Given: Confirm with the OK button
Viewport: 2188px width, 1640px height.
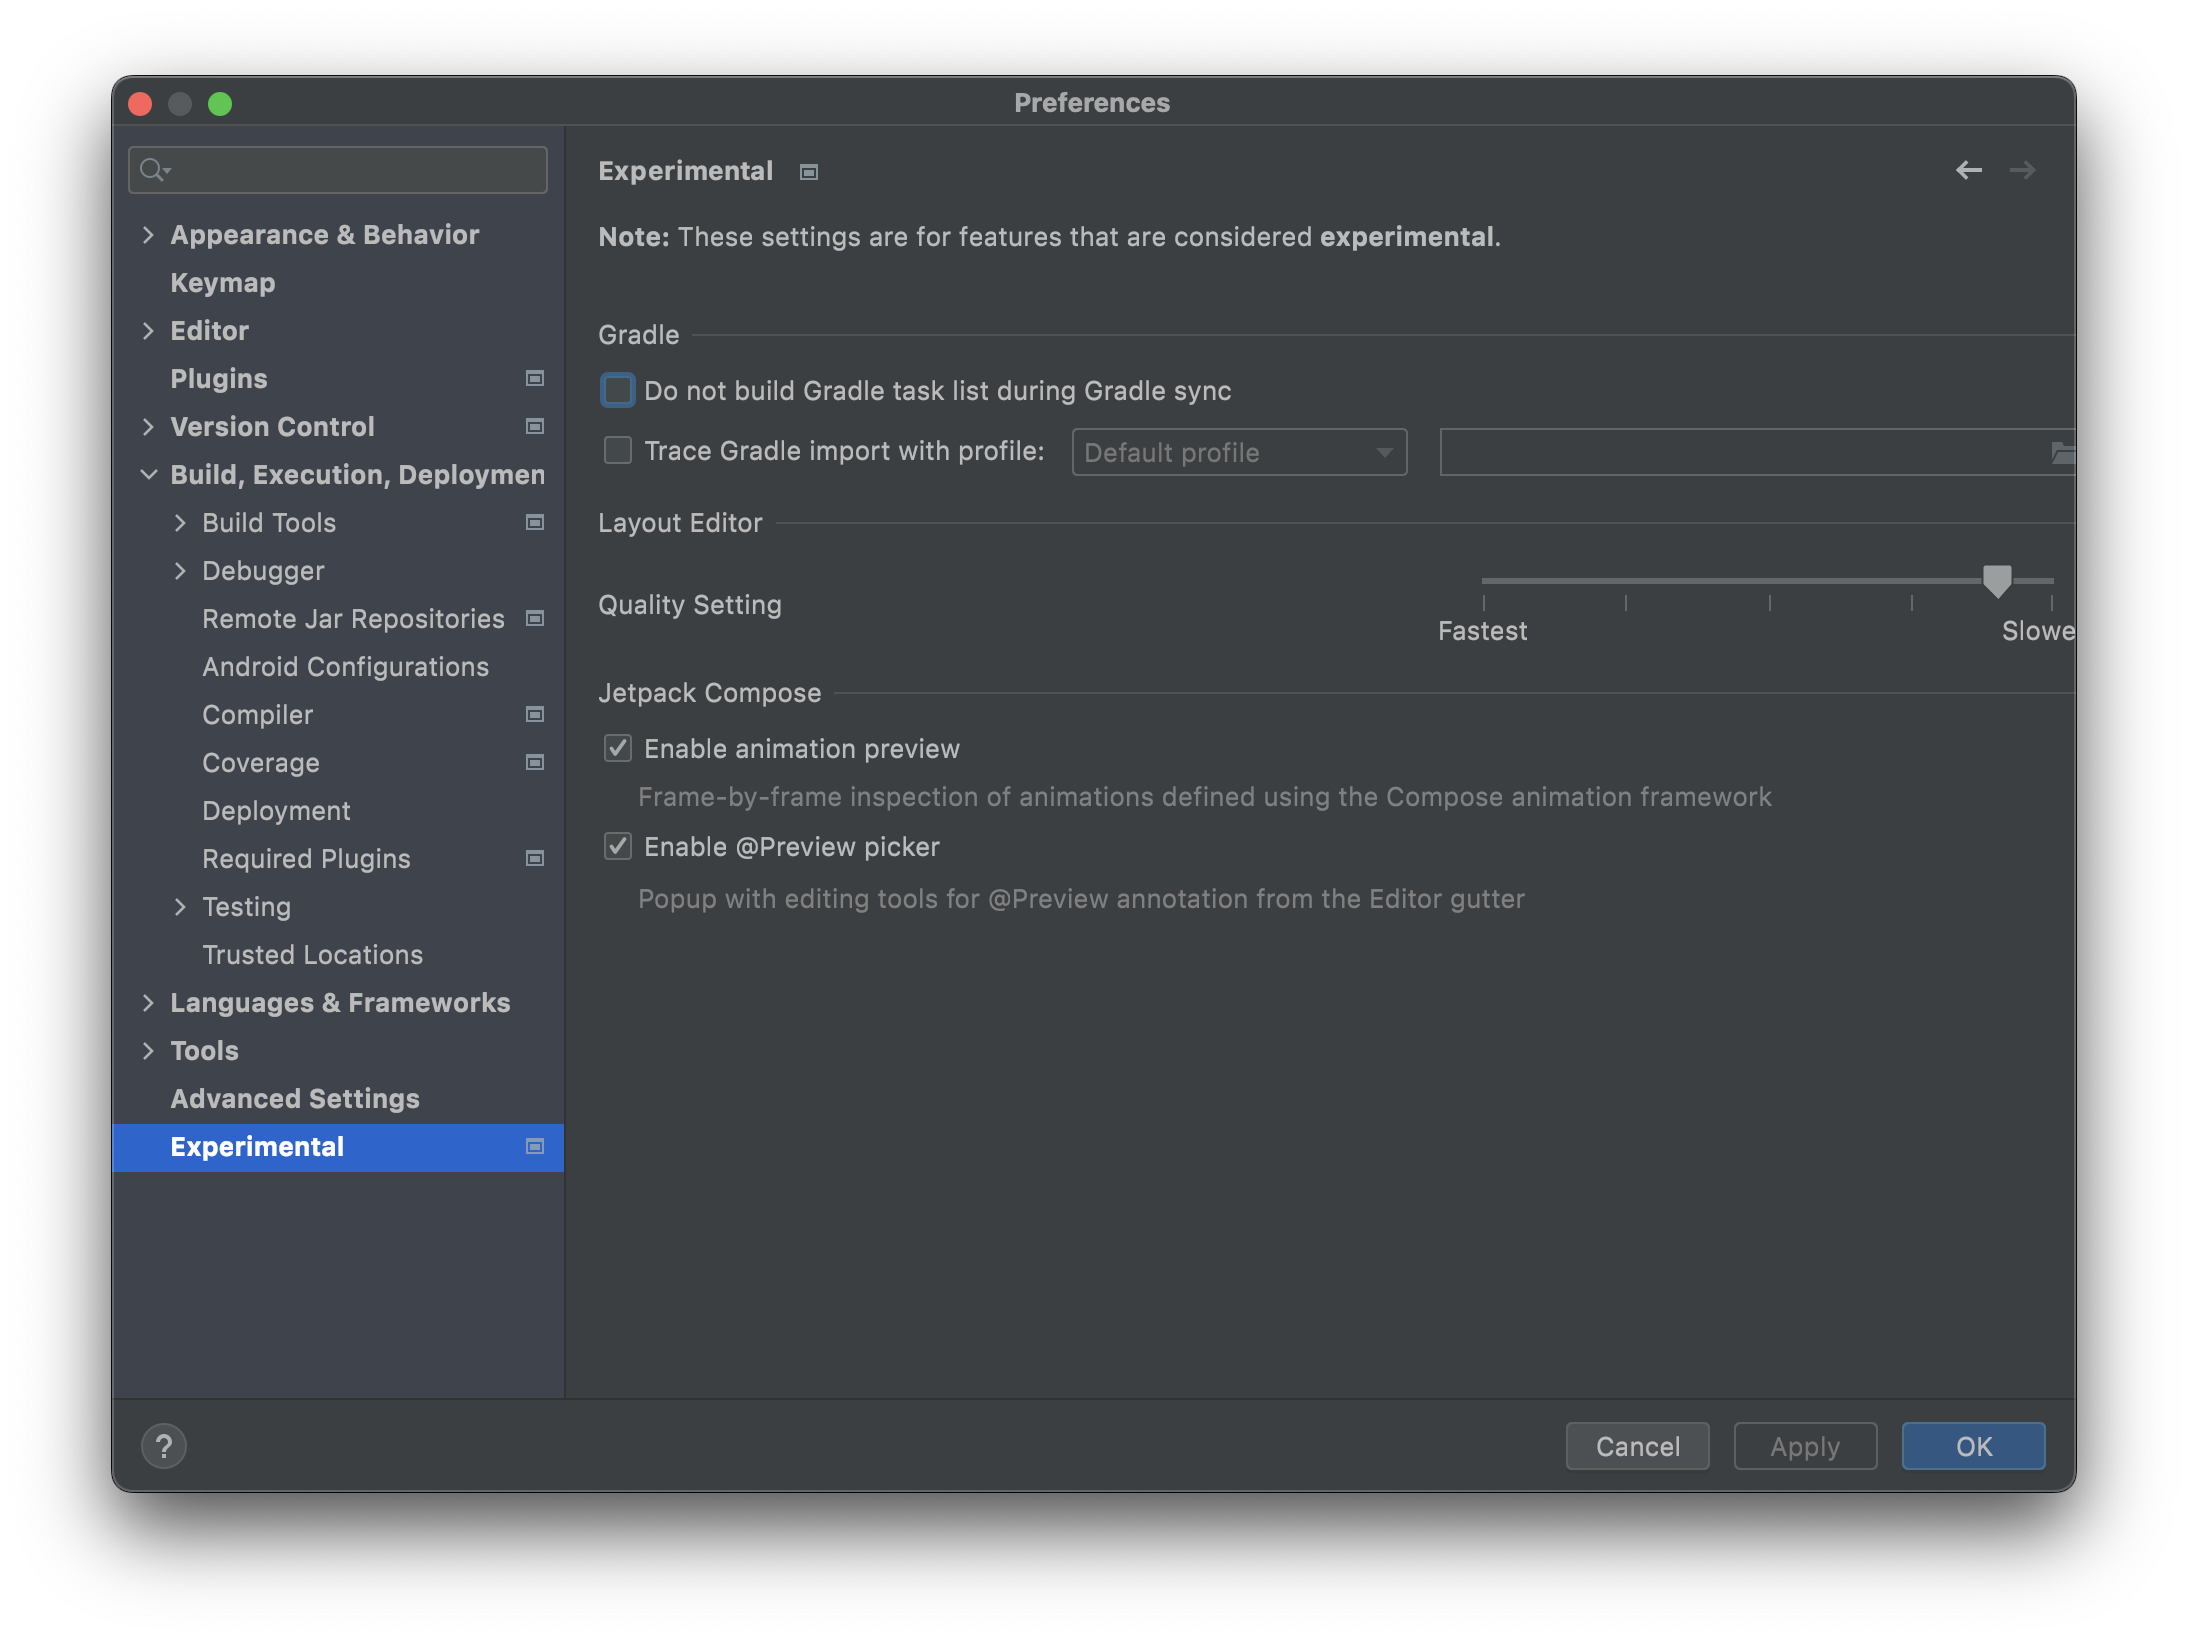Looking at the screenshot, I should click(x=1972, y=1446).
